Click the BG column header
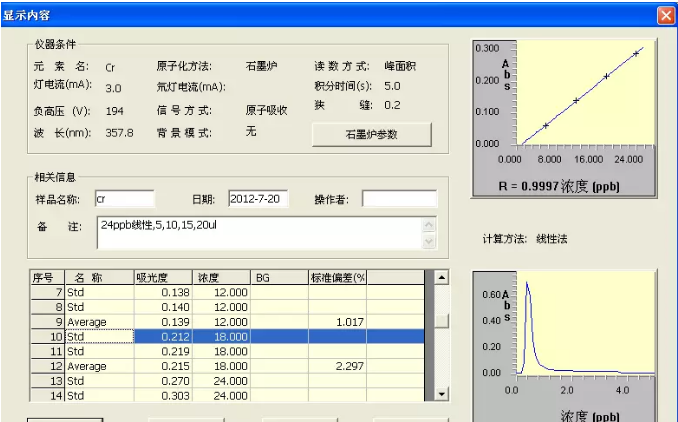678x422 pixels. tap(279, 277)
